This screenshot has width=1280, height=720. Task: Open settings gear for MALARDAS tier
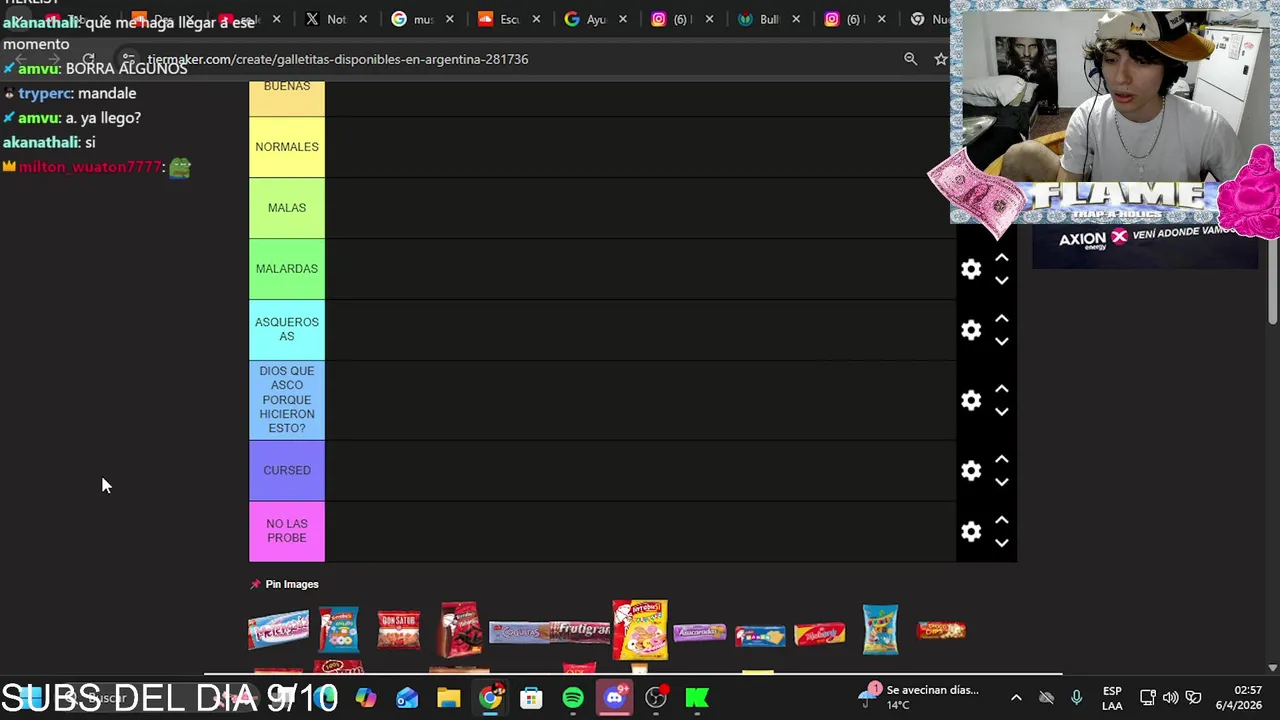(971, 269)
